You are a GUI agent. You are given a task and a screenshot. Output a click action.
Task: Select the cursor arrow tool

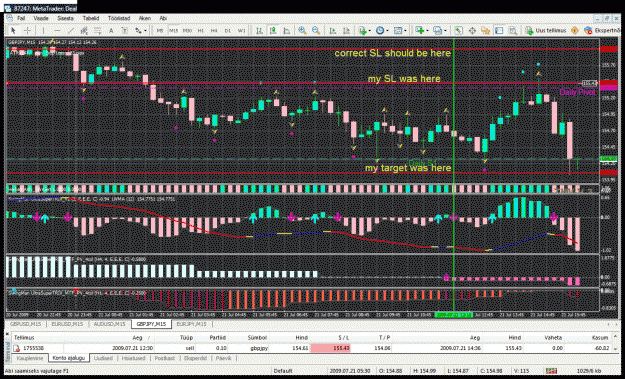pos(13,31)
